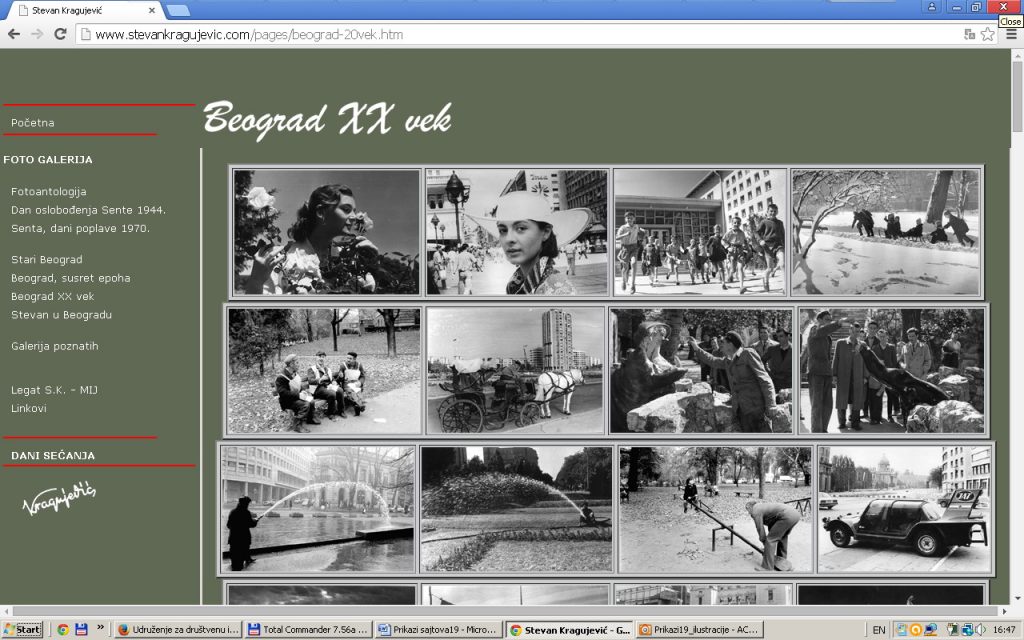Click the browser back arrow
Image resolution: width=1024 pixels, height=640 pixels.
pos(14,34)
